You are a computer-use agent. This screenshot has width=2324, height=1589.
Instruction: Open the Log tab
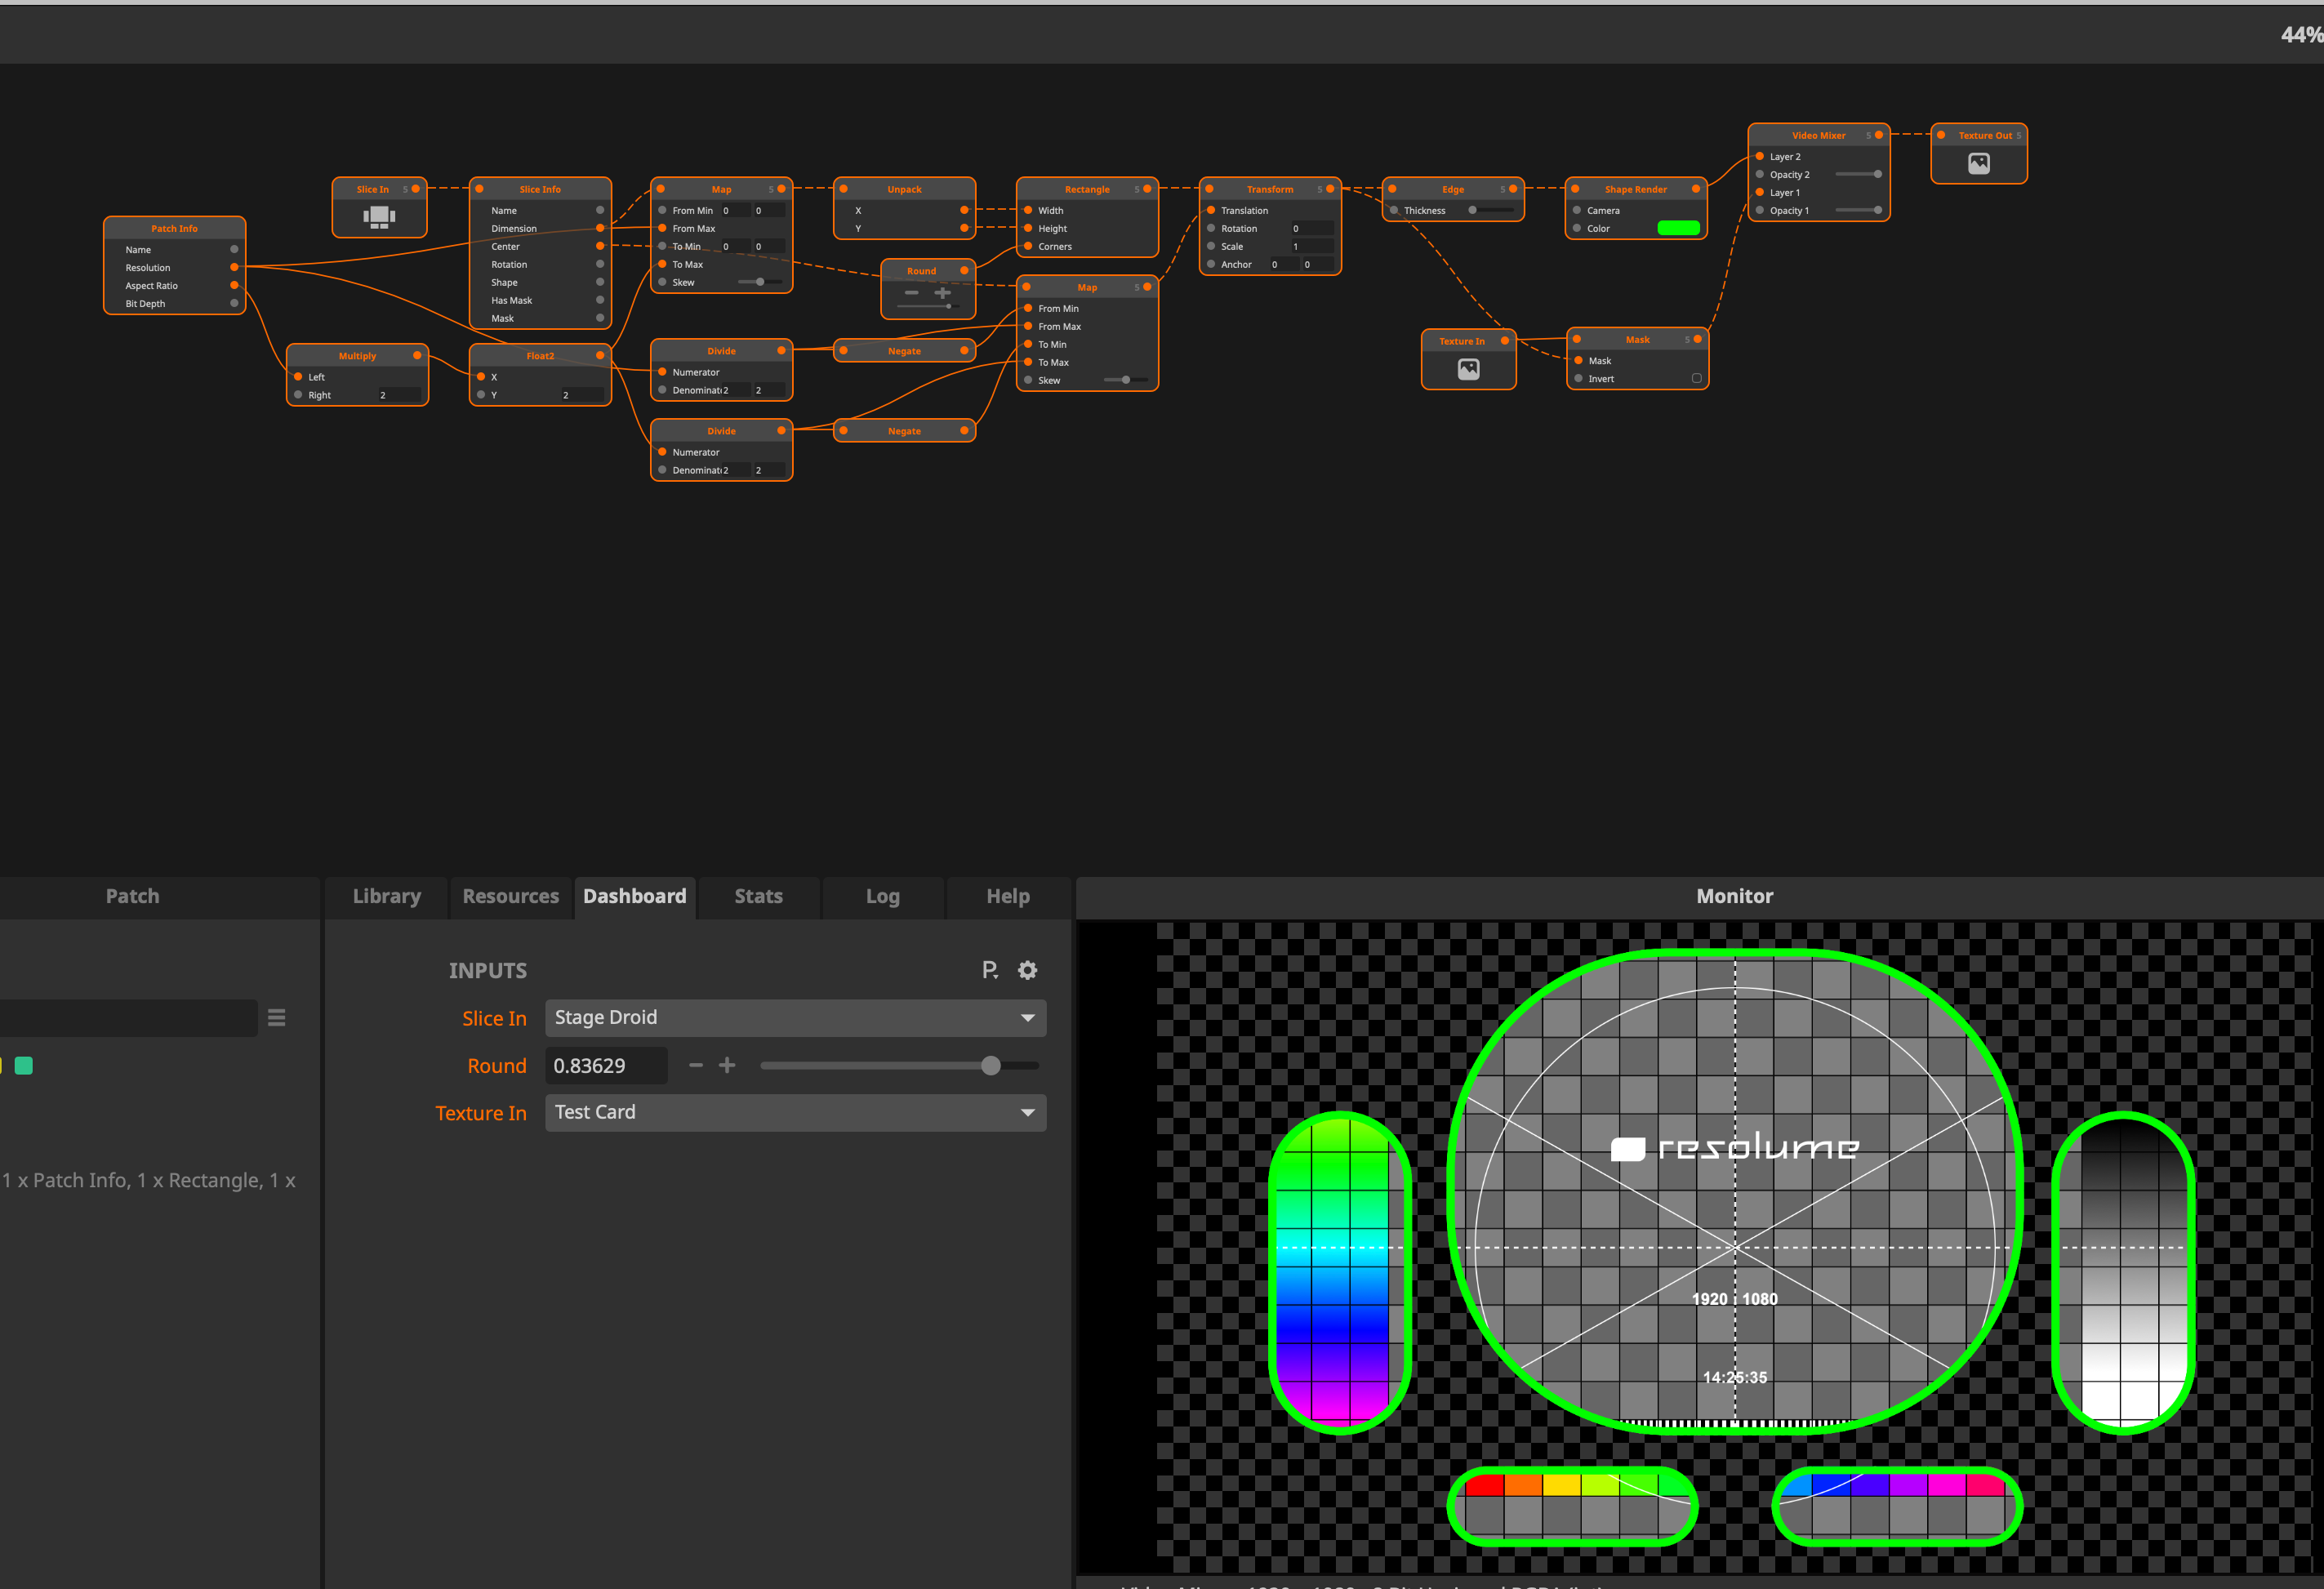pyautogui.click(x=882, y=897)
